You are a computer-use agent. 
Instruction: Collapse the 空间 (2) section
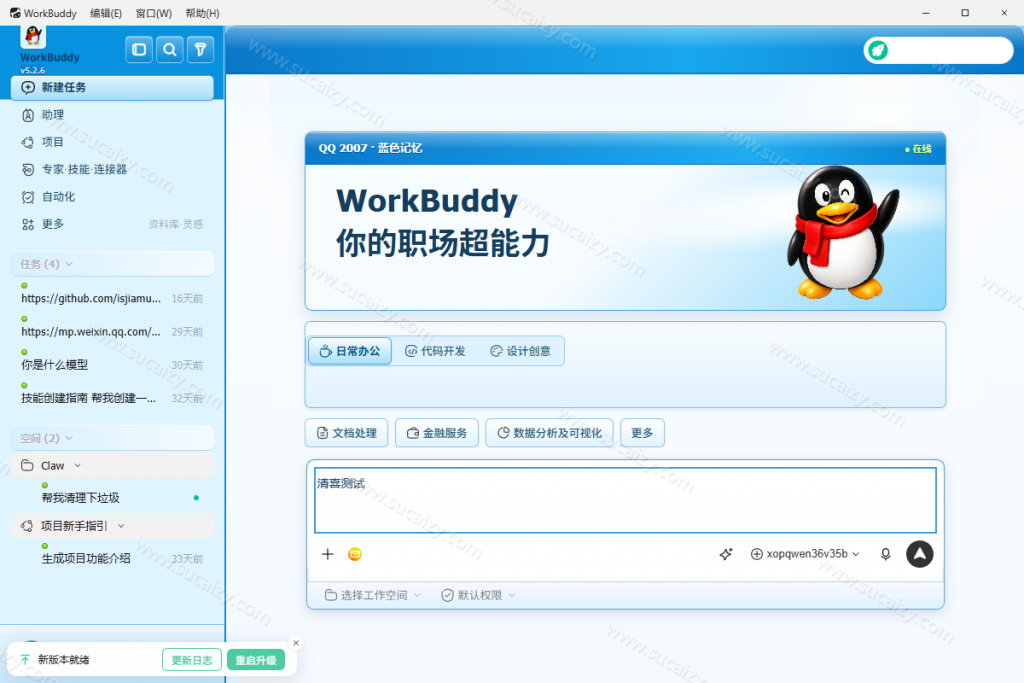tap(112, 438)
